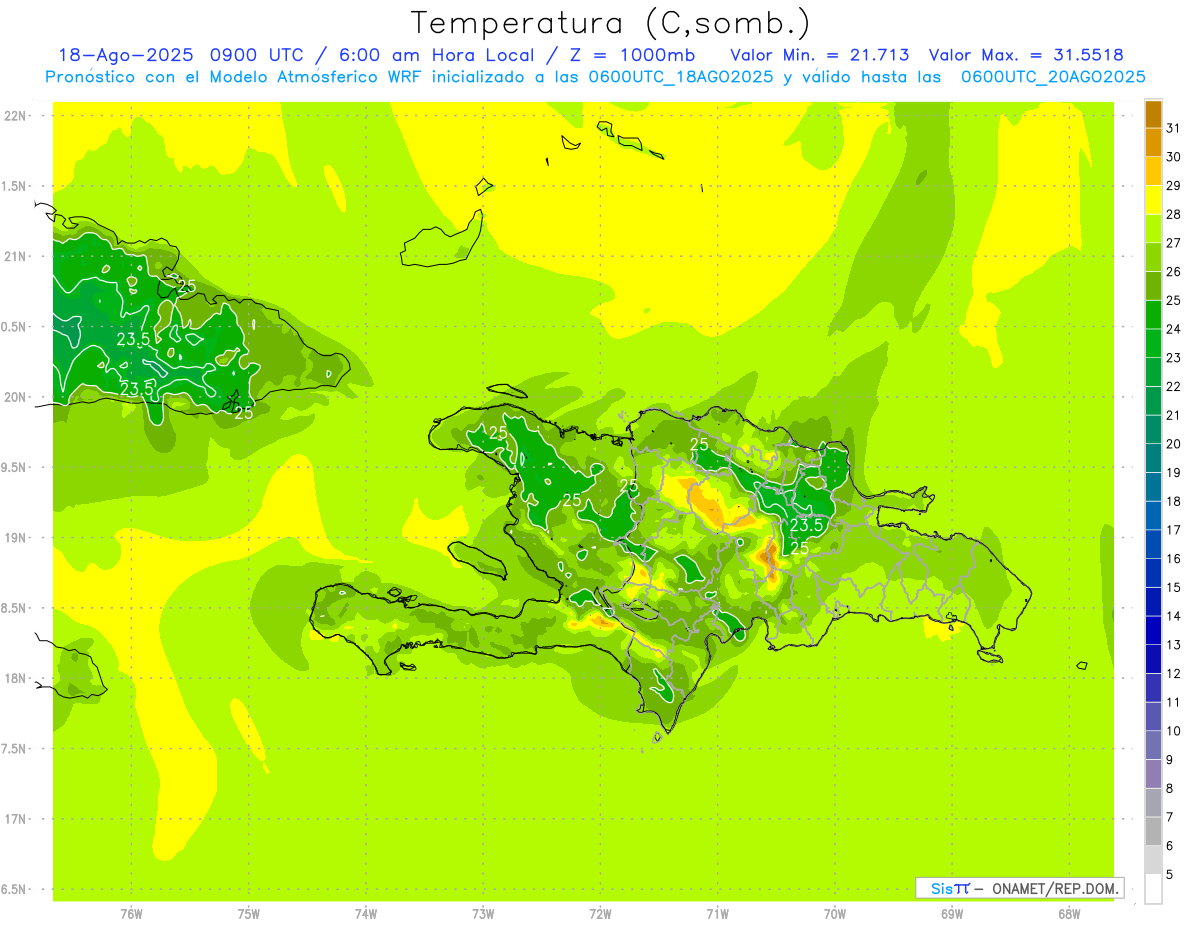1200x927 pixels.
Task: Click the "69W" longitude axis label
Action: coord(952,913)
